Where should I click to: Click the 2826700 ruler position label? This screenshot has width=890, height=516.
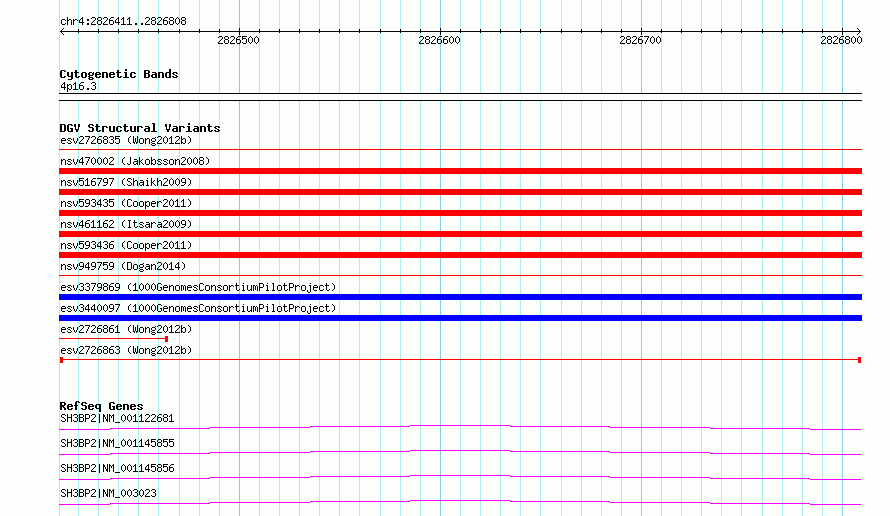coord(640,40)
